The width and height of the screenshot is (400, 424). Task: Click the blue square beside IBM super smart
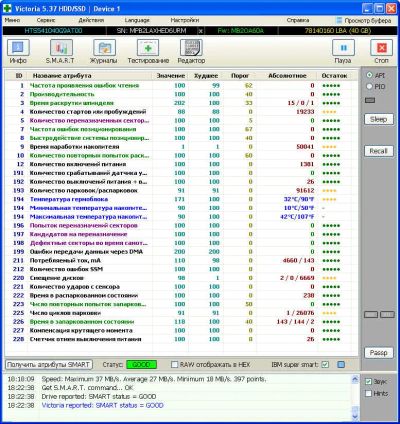click(341, 365)
